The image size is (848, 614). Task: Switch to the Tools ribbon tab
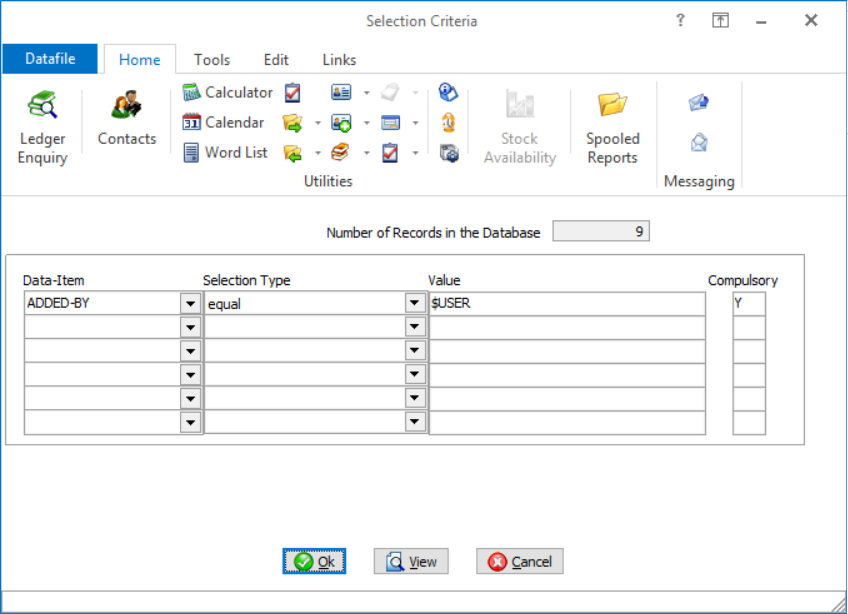click(x=212, y=60)
